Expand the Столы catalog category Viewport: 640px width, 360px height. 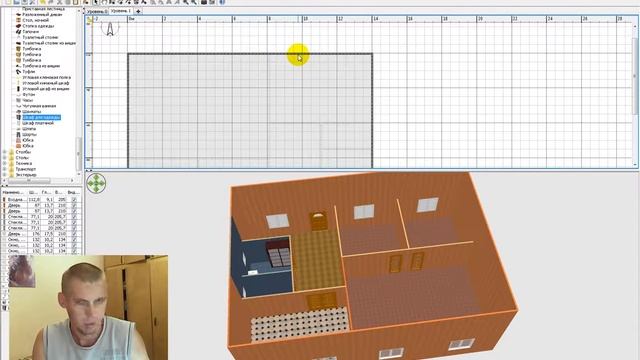(4, 158)
